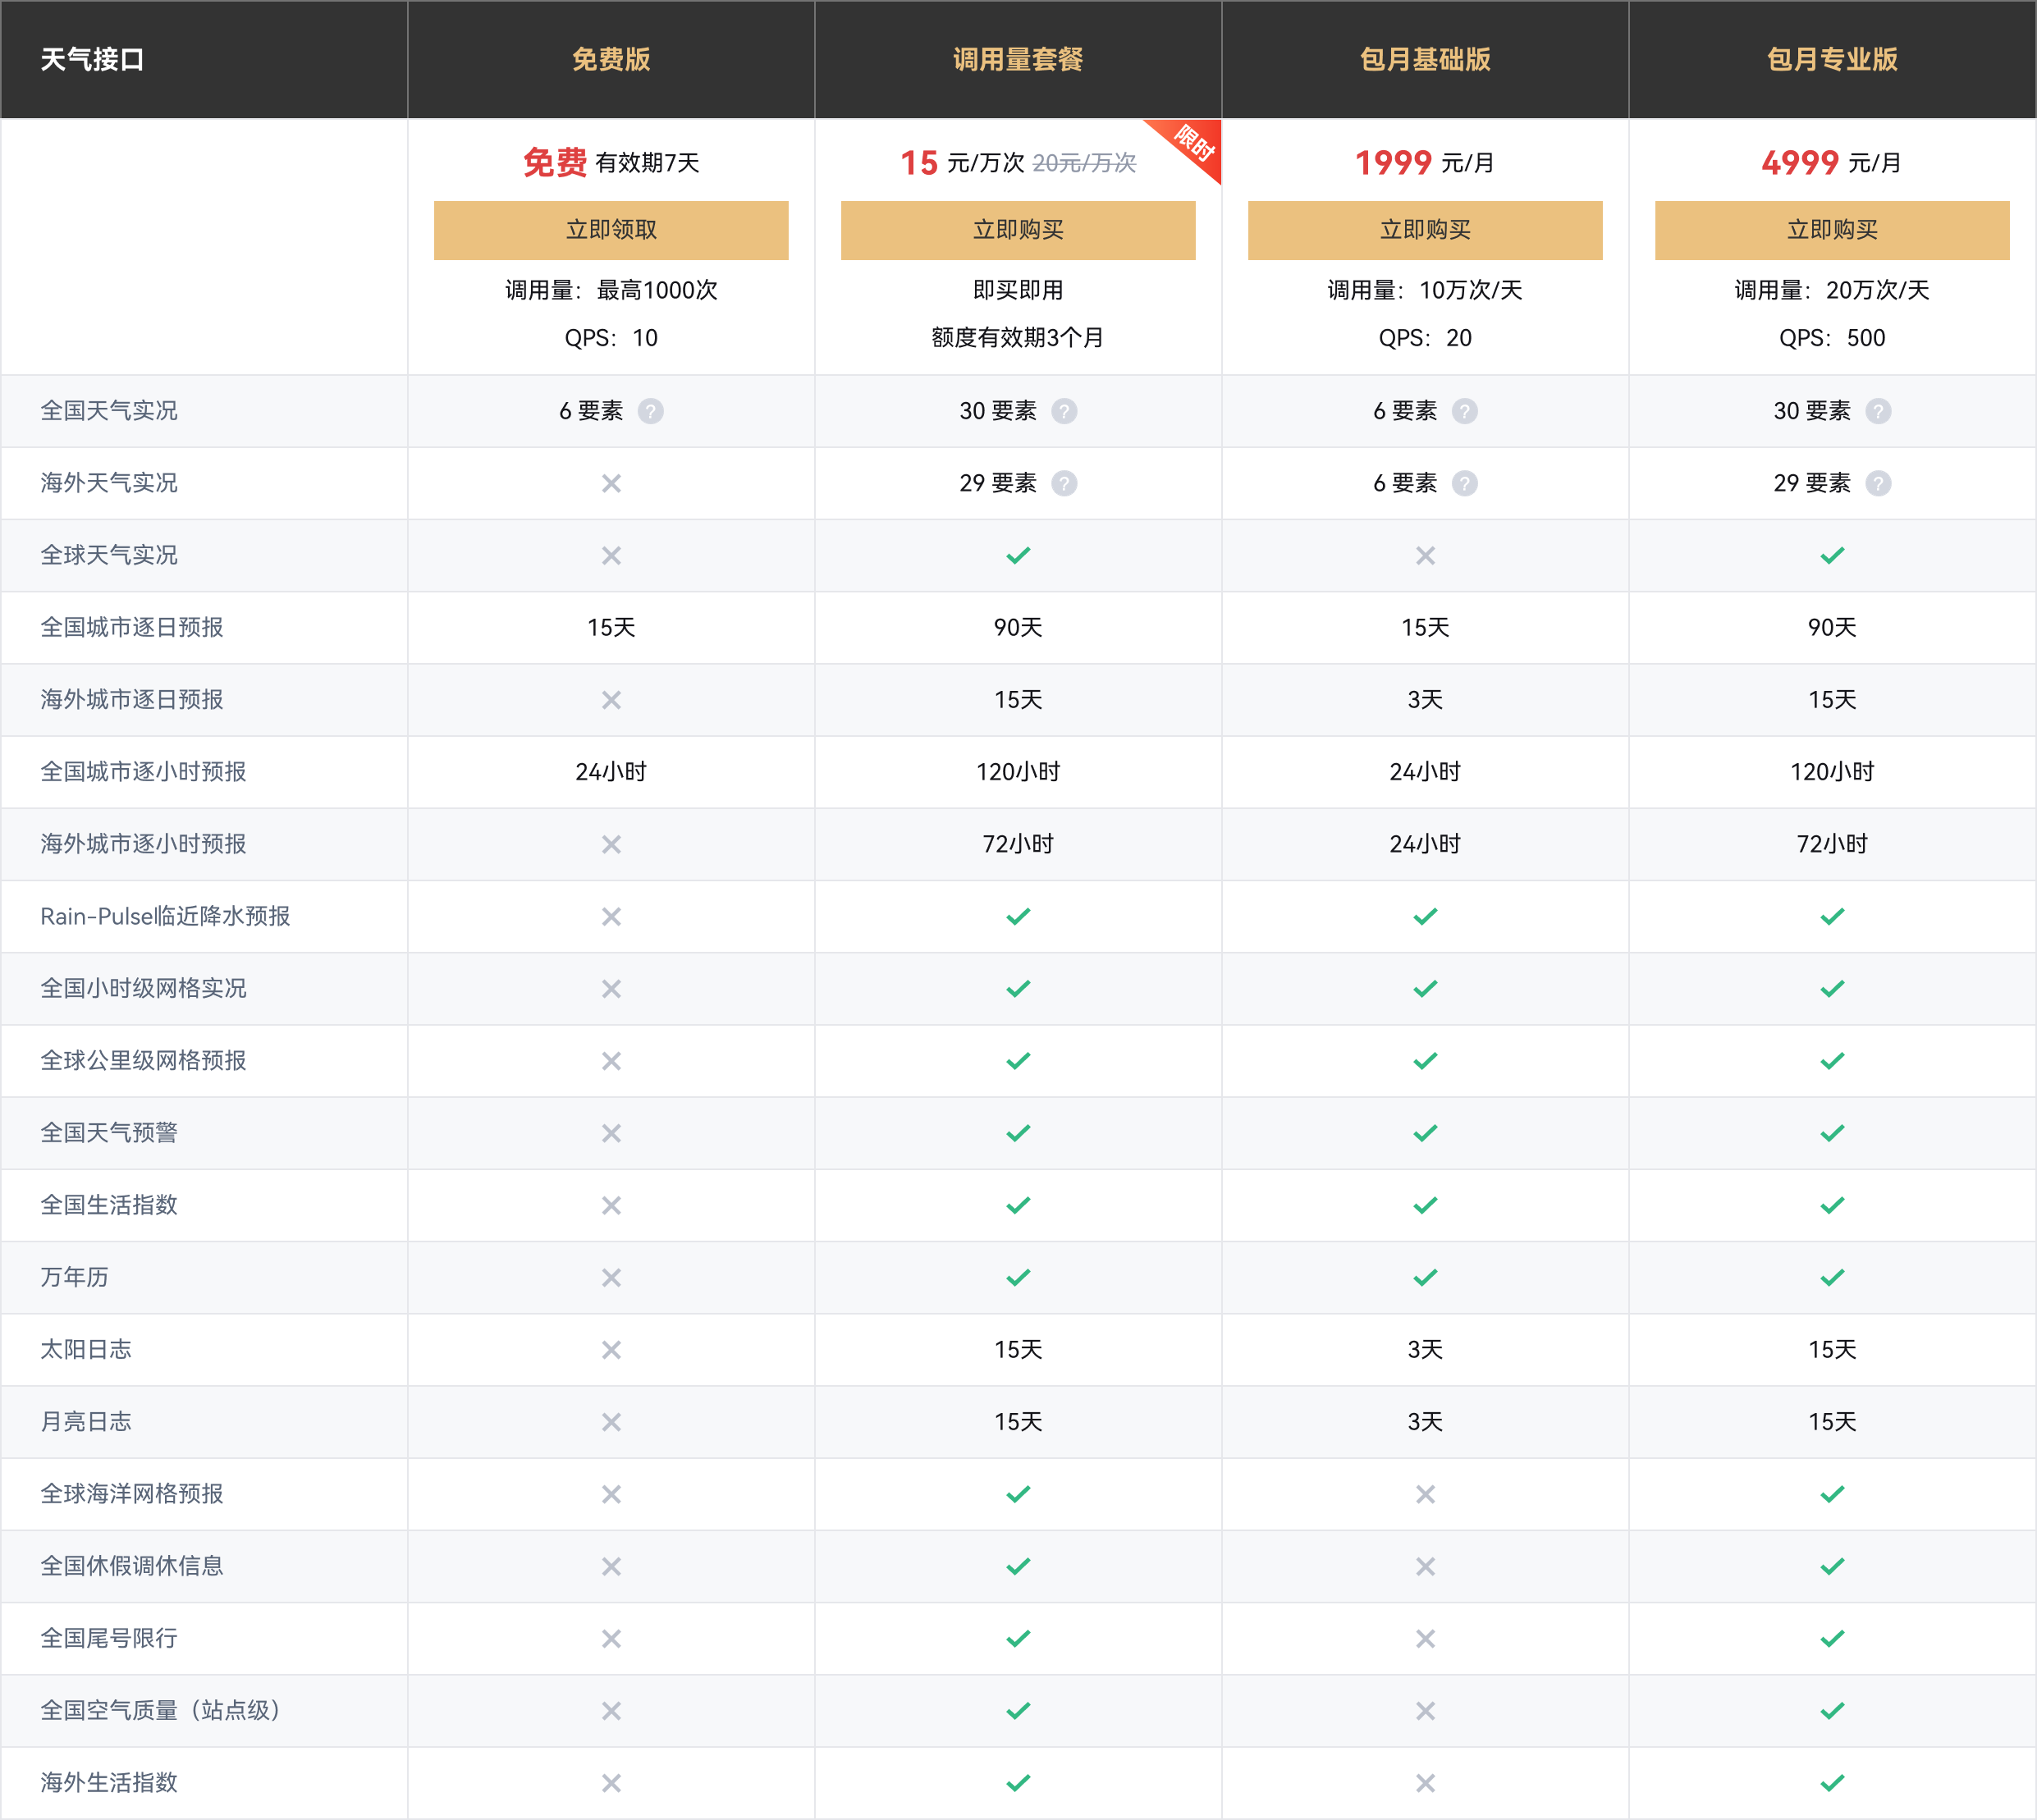This screenshot has width=2037, height=1820.
Task: Click 24小时 in 免费版 column
Action: point(611,772)
